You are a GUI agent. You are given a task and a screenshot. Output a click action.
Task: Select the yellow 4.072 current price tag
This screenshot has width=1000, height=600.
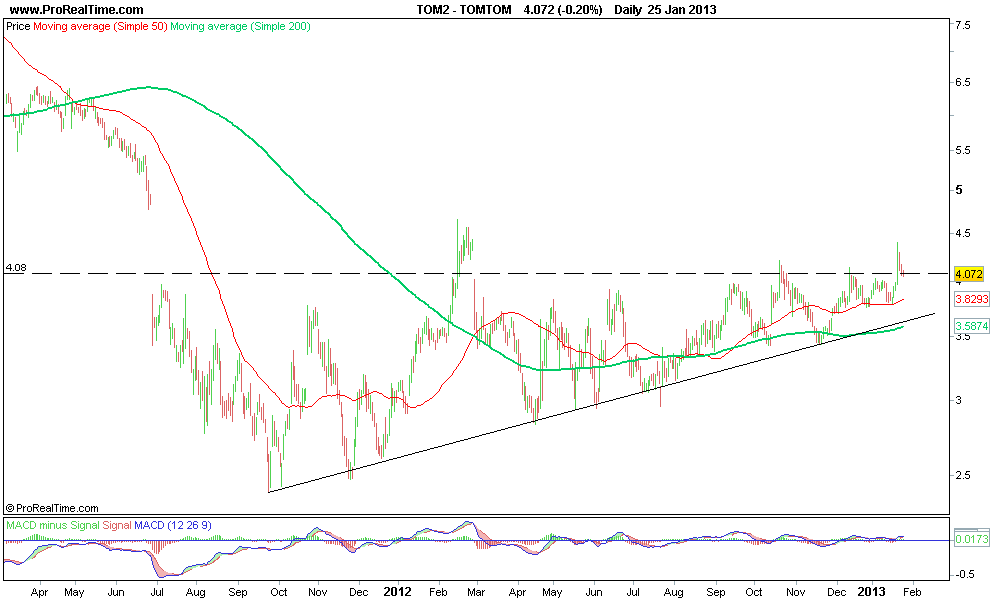(969, 274)
